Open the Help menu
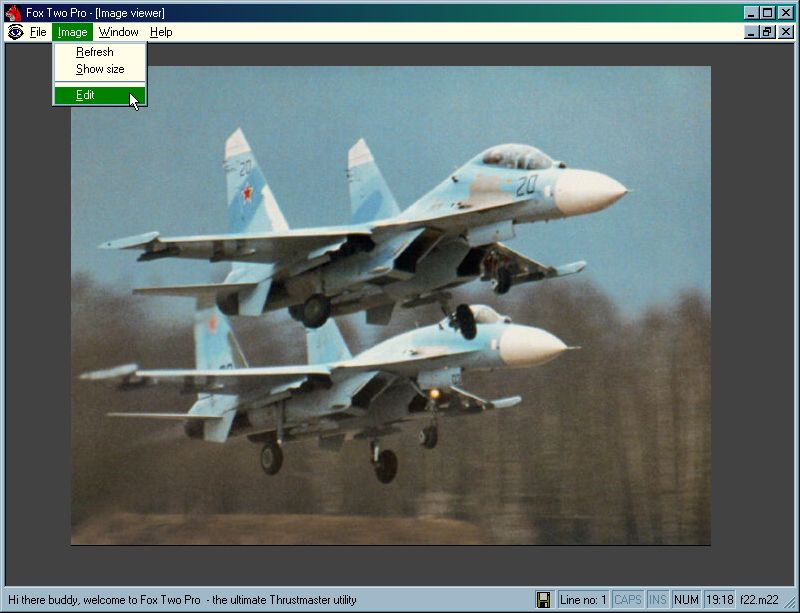This screenshot has height=613, width=800. coord(161,32)
